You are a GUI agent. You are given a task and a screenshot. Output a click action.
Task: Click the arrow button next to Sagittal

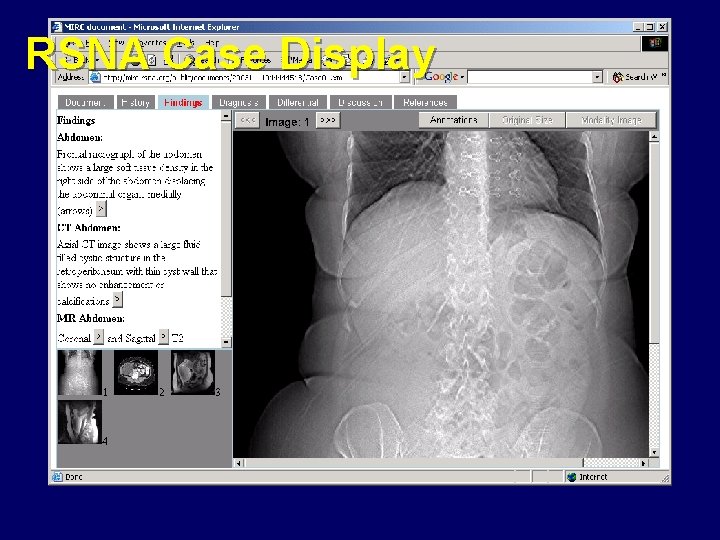point(163,337)
